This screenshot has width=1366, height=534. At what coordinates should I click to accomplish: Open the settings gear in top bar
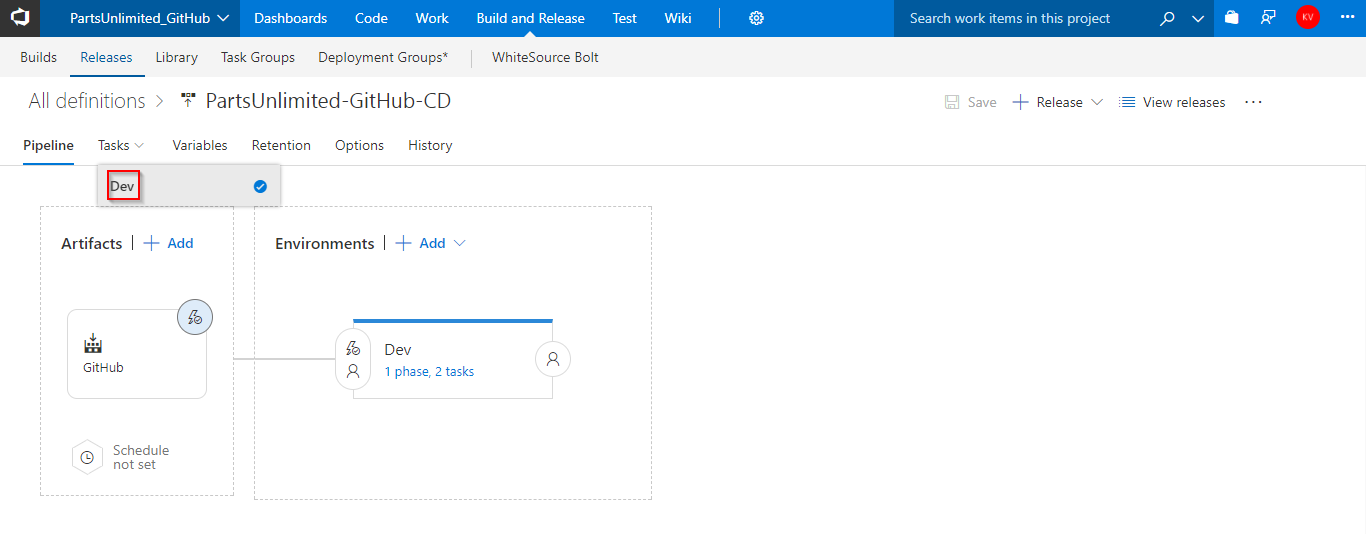[x=757, y=18]
